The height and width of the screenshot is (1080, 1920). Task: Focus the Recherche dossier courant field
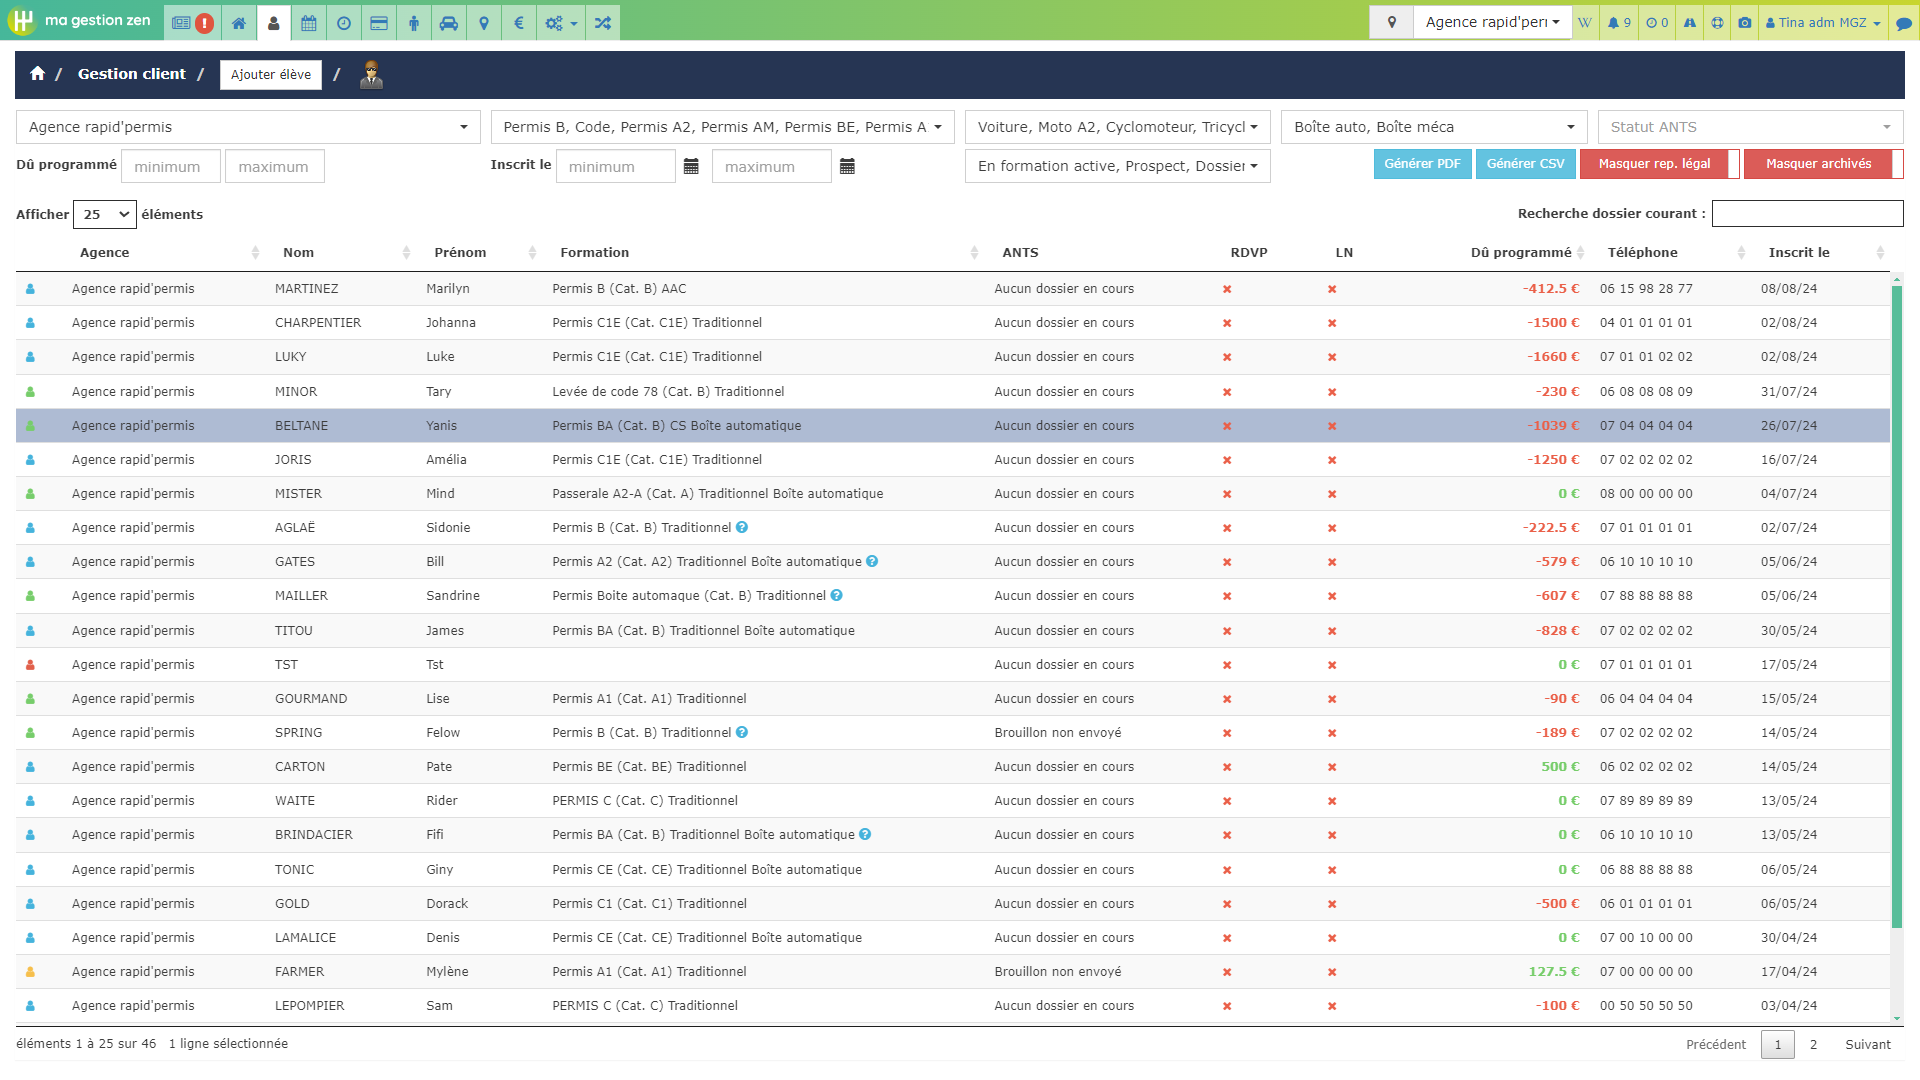click(x=1807, y=213)
